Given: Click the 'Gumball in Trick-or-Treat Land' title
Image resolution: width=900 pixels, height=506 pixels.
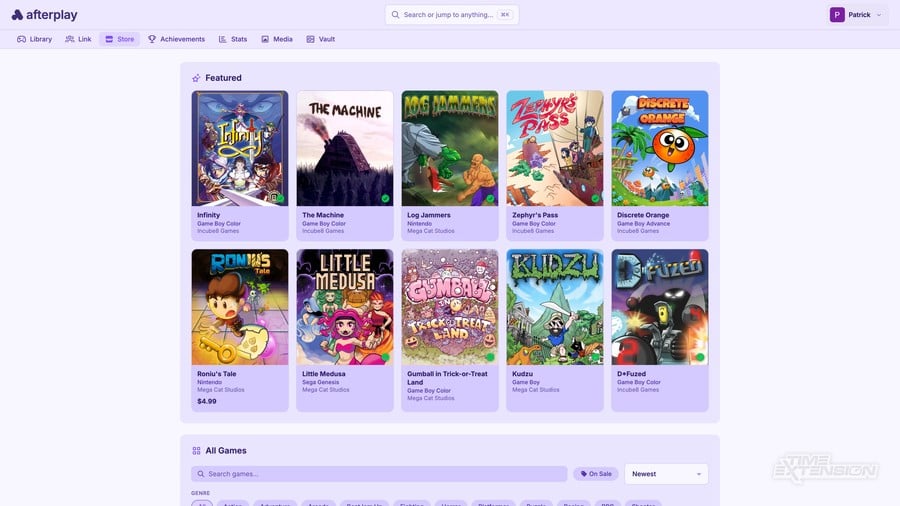Looking at the screenshot, I should 447,377.
